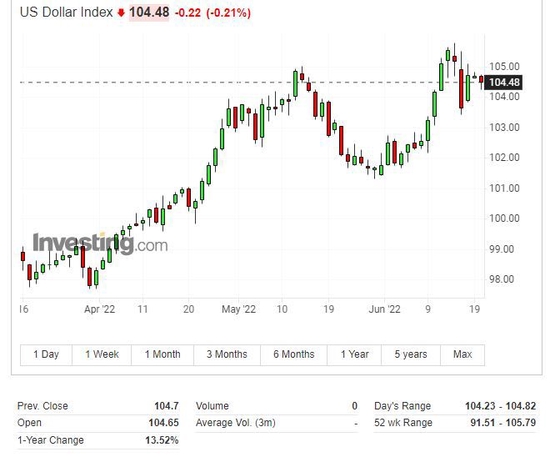Screen dimensions: 550x457
Task: Select the 1 Day timeframe tab
Action: click(46, 355)
